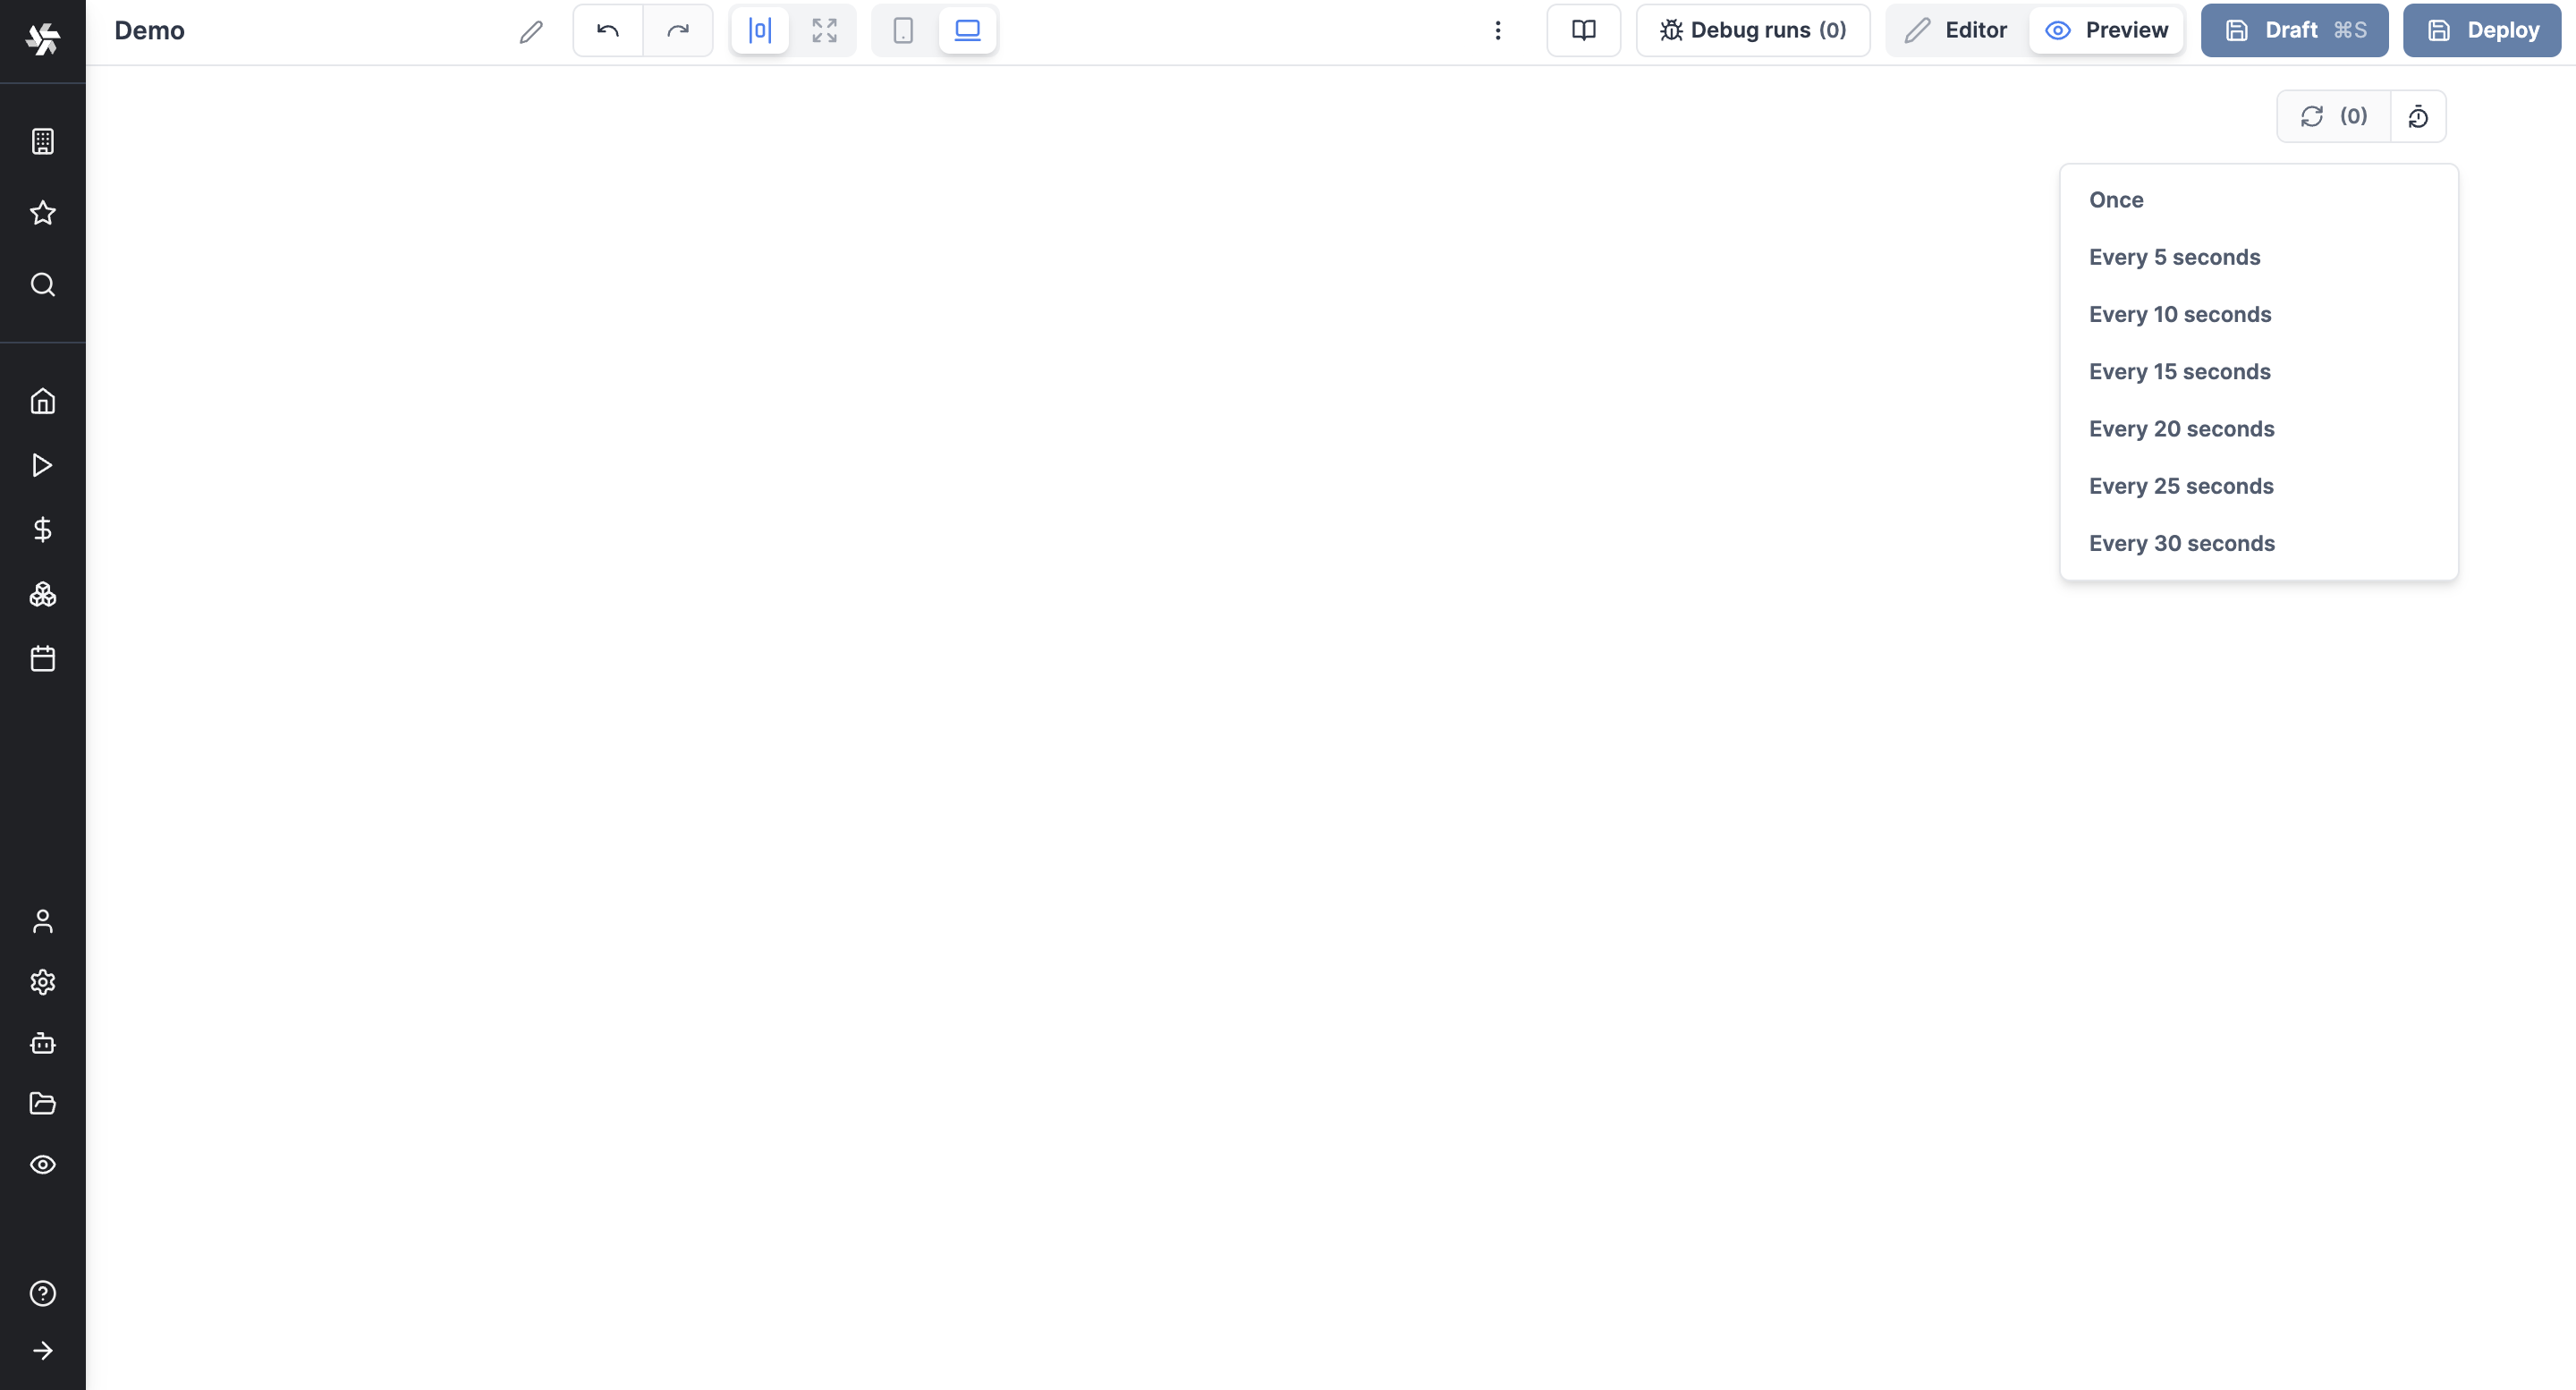Toggle the auto-refresh interval timer dropdown
Viewport: 2576px width, 1390px height.
(x=2418, y=116)
